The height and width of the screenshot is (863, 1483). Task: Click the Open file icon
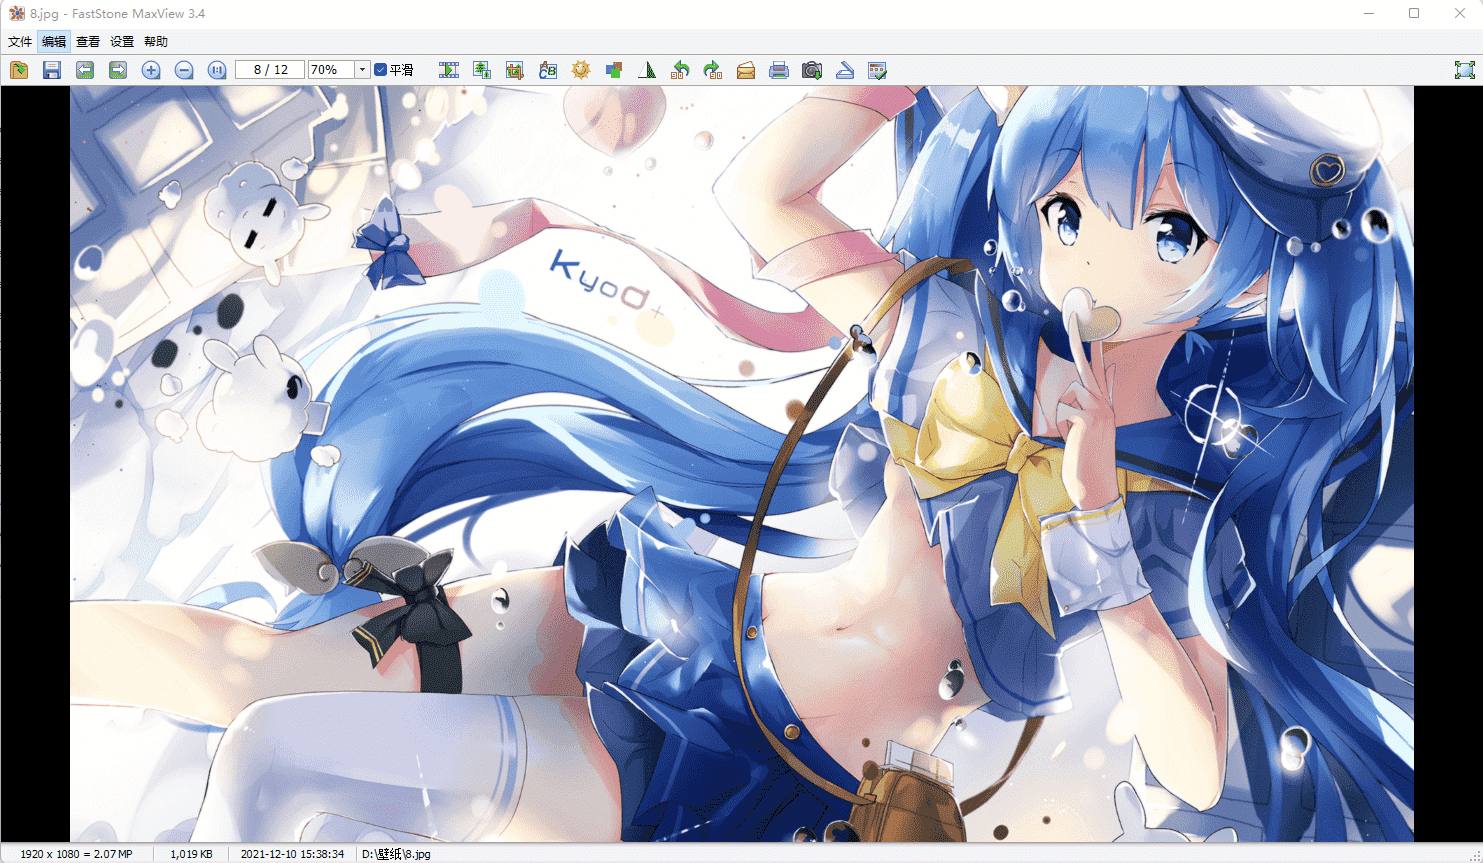pos(19,70)
